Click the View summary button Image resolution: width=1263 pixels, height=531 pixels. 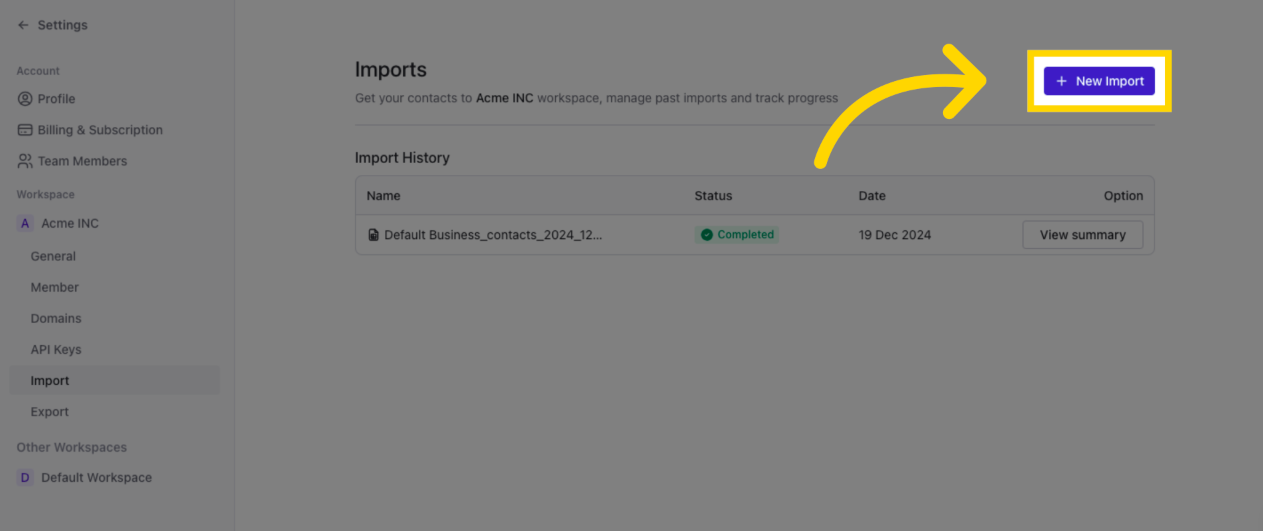[1082, 235]
